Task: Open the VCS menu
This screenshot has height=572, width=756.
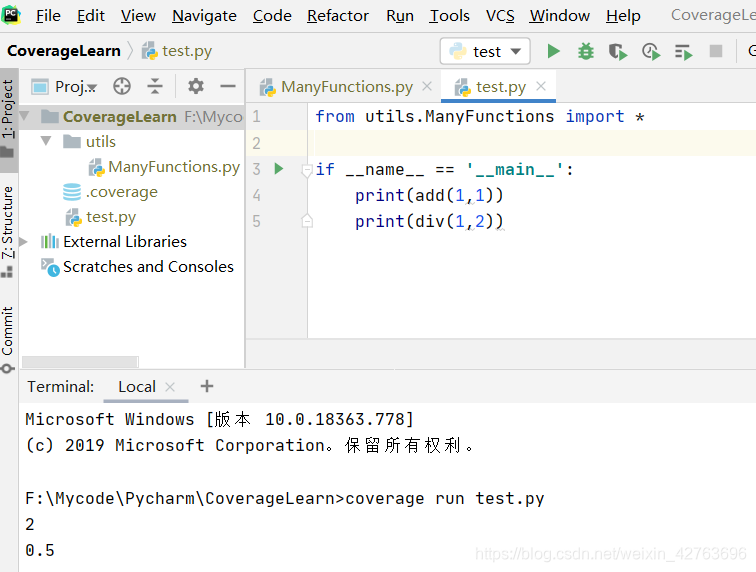Action: (x=500, y=16)
